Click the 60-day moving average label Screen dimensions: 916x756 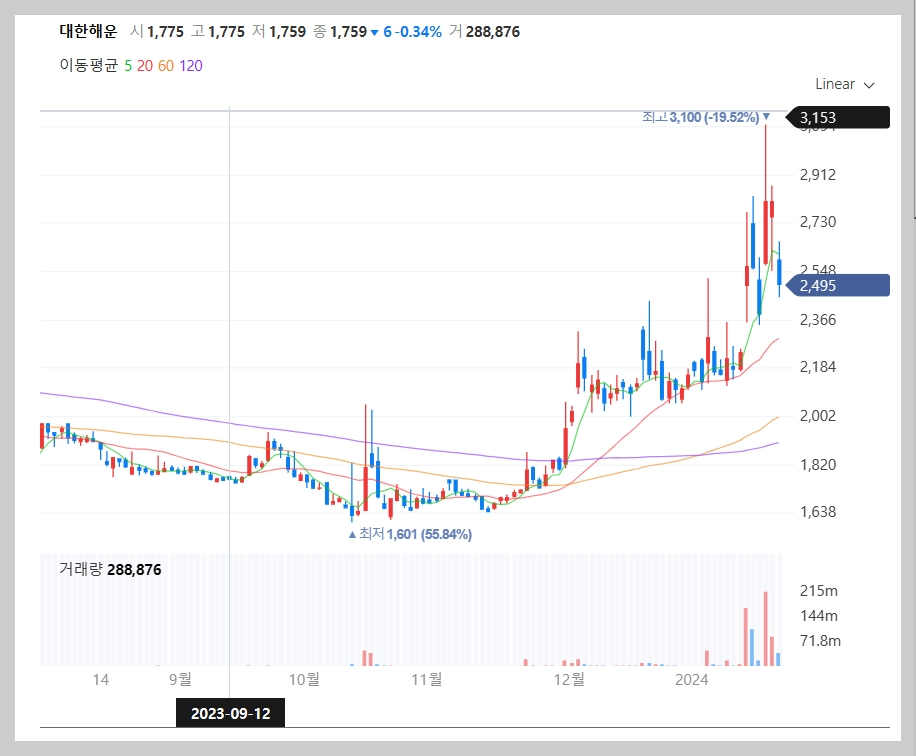pyautogui.click(x=166, y=65)
